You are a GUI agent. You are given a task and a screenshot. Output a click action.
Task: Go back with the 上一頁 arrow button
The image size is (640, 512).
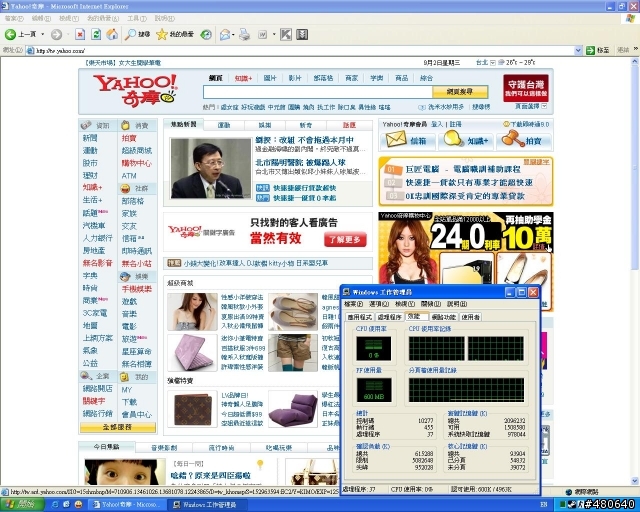click(20, 34)
